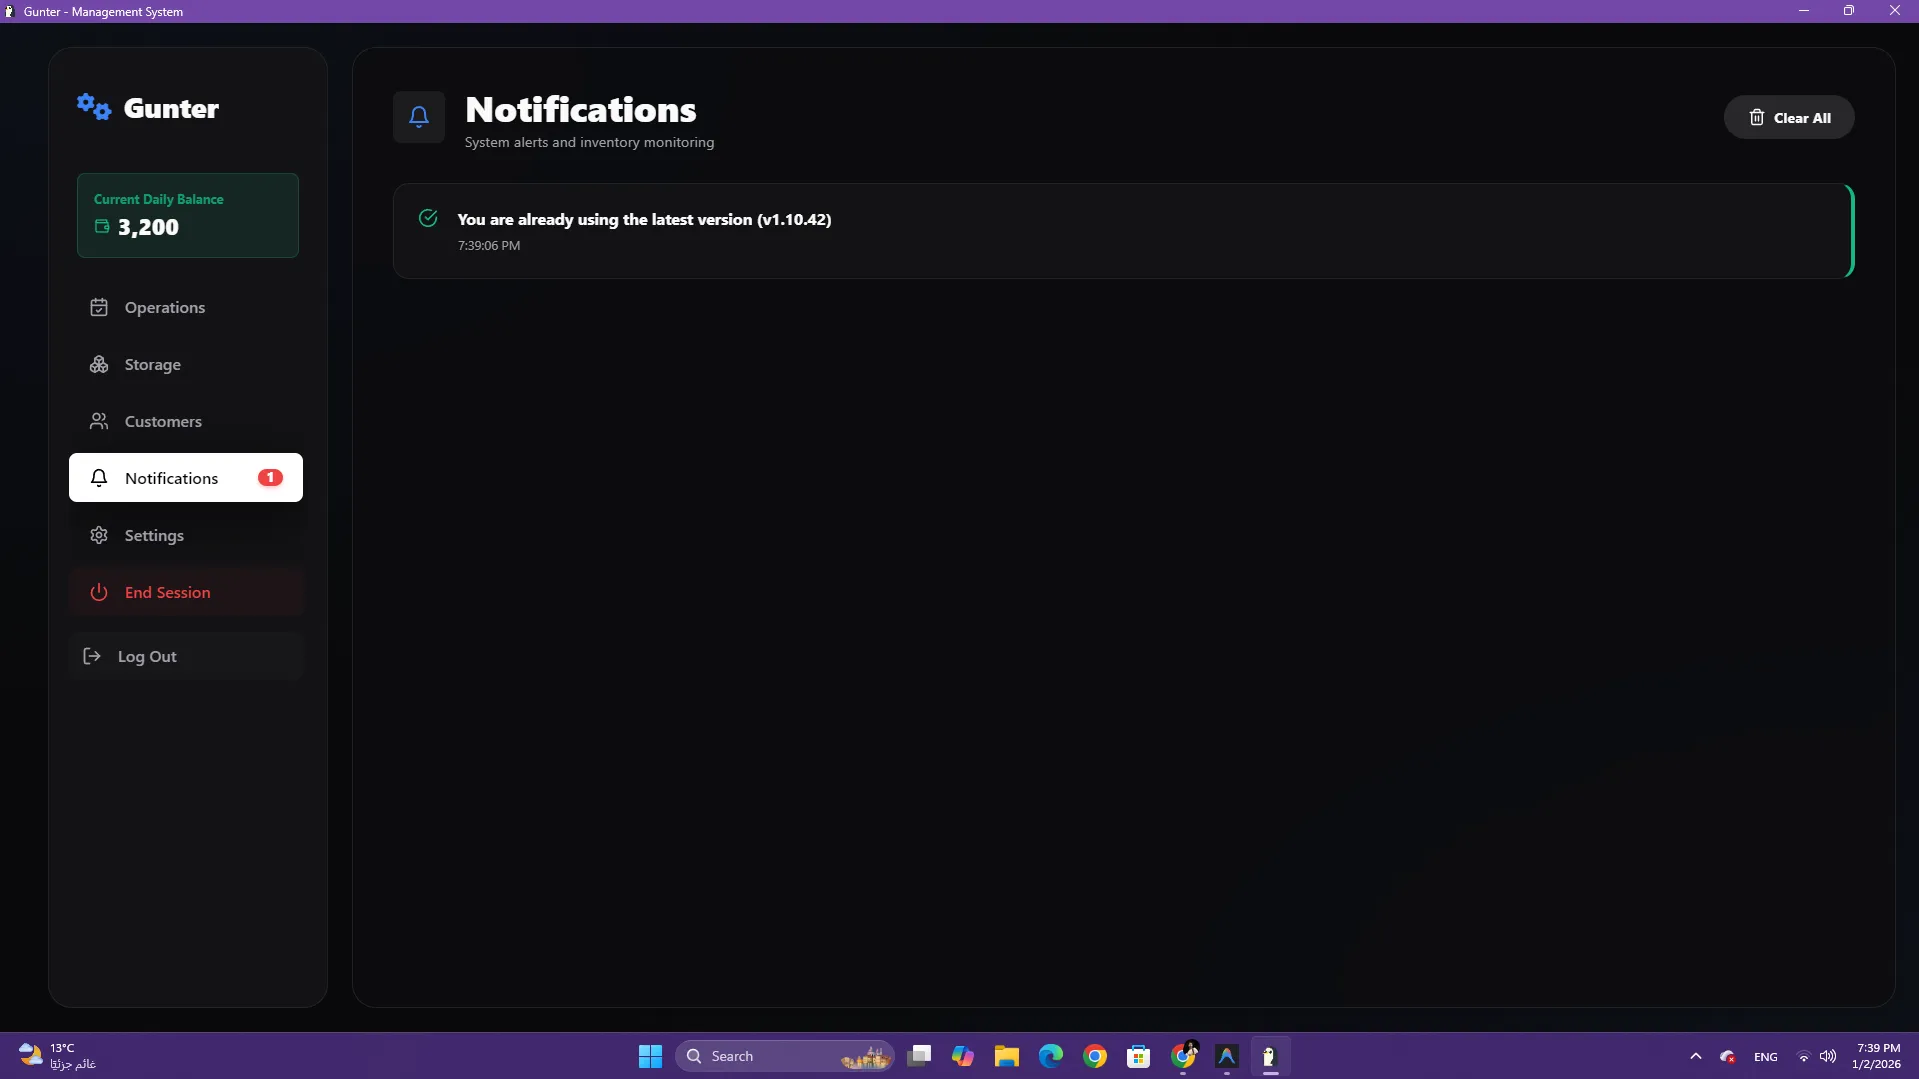
Task: Click the Current Daily Balance card
Action: click(188, 215)
